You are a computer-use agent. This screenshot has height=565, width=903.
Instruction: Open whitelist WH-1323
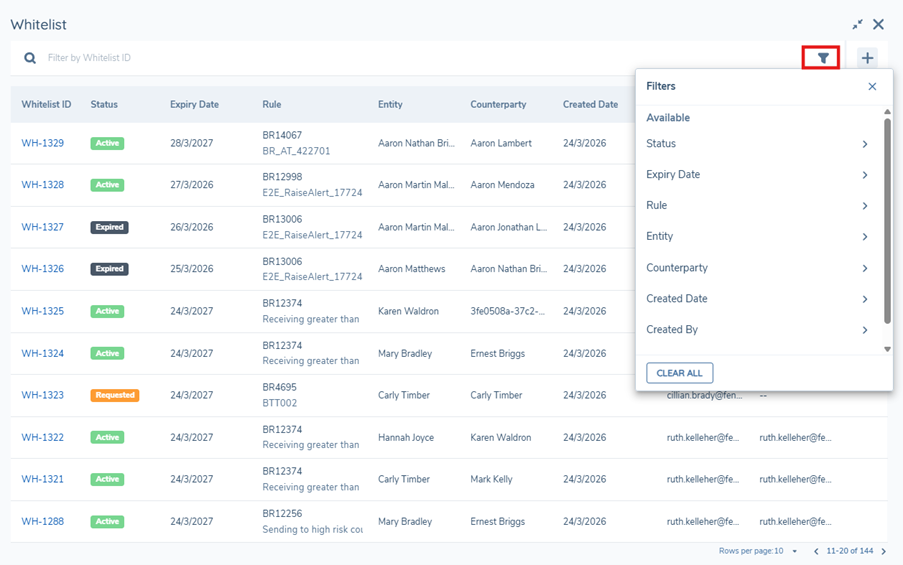(43, 395)
